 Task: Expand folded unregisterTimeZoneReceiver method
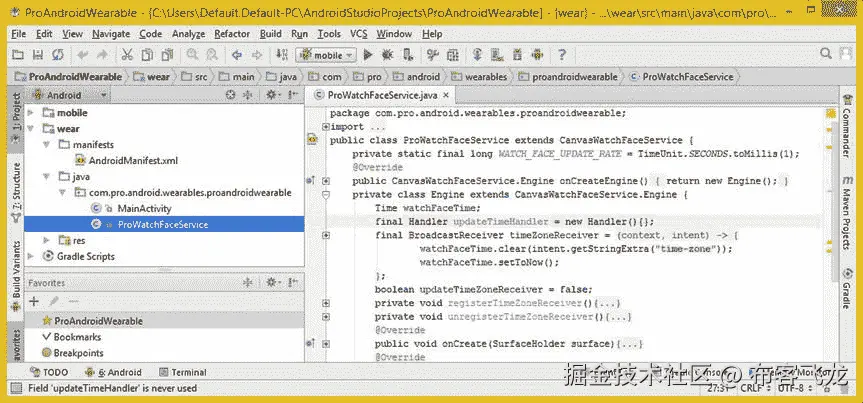coord(326,317)
